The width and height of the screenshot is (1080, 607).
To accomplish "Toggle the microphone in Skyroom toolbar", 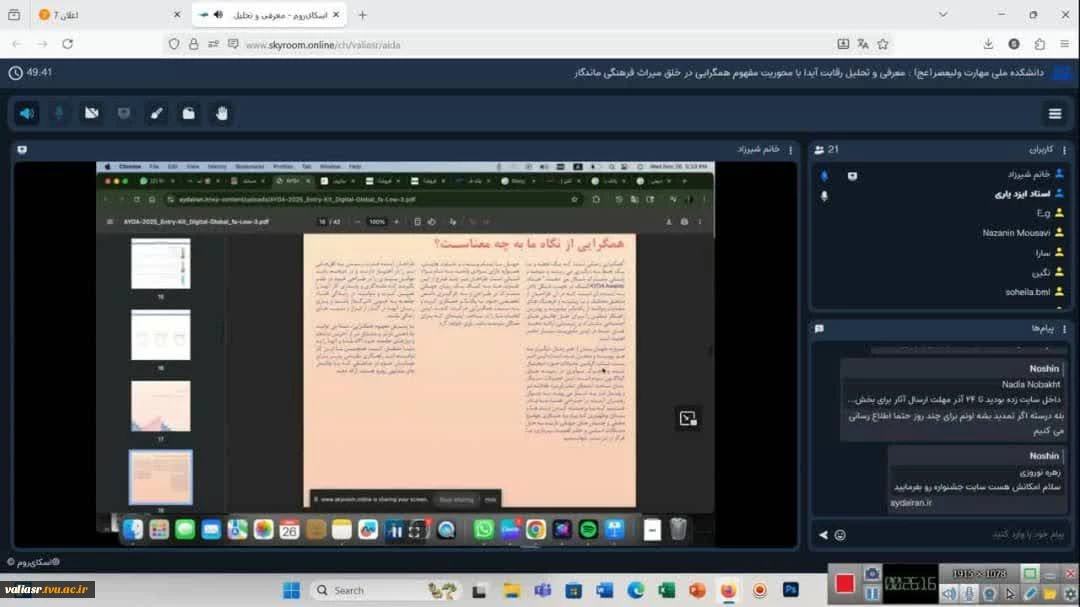I will coord(59,113).
